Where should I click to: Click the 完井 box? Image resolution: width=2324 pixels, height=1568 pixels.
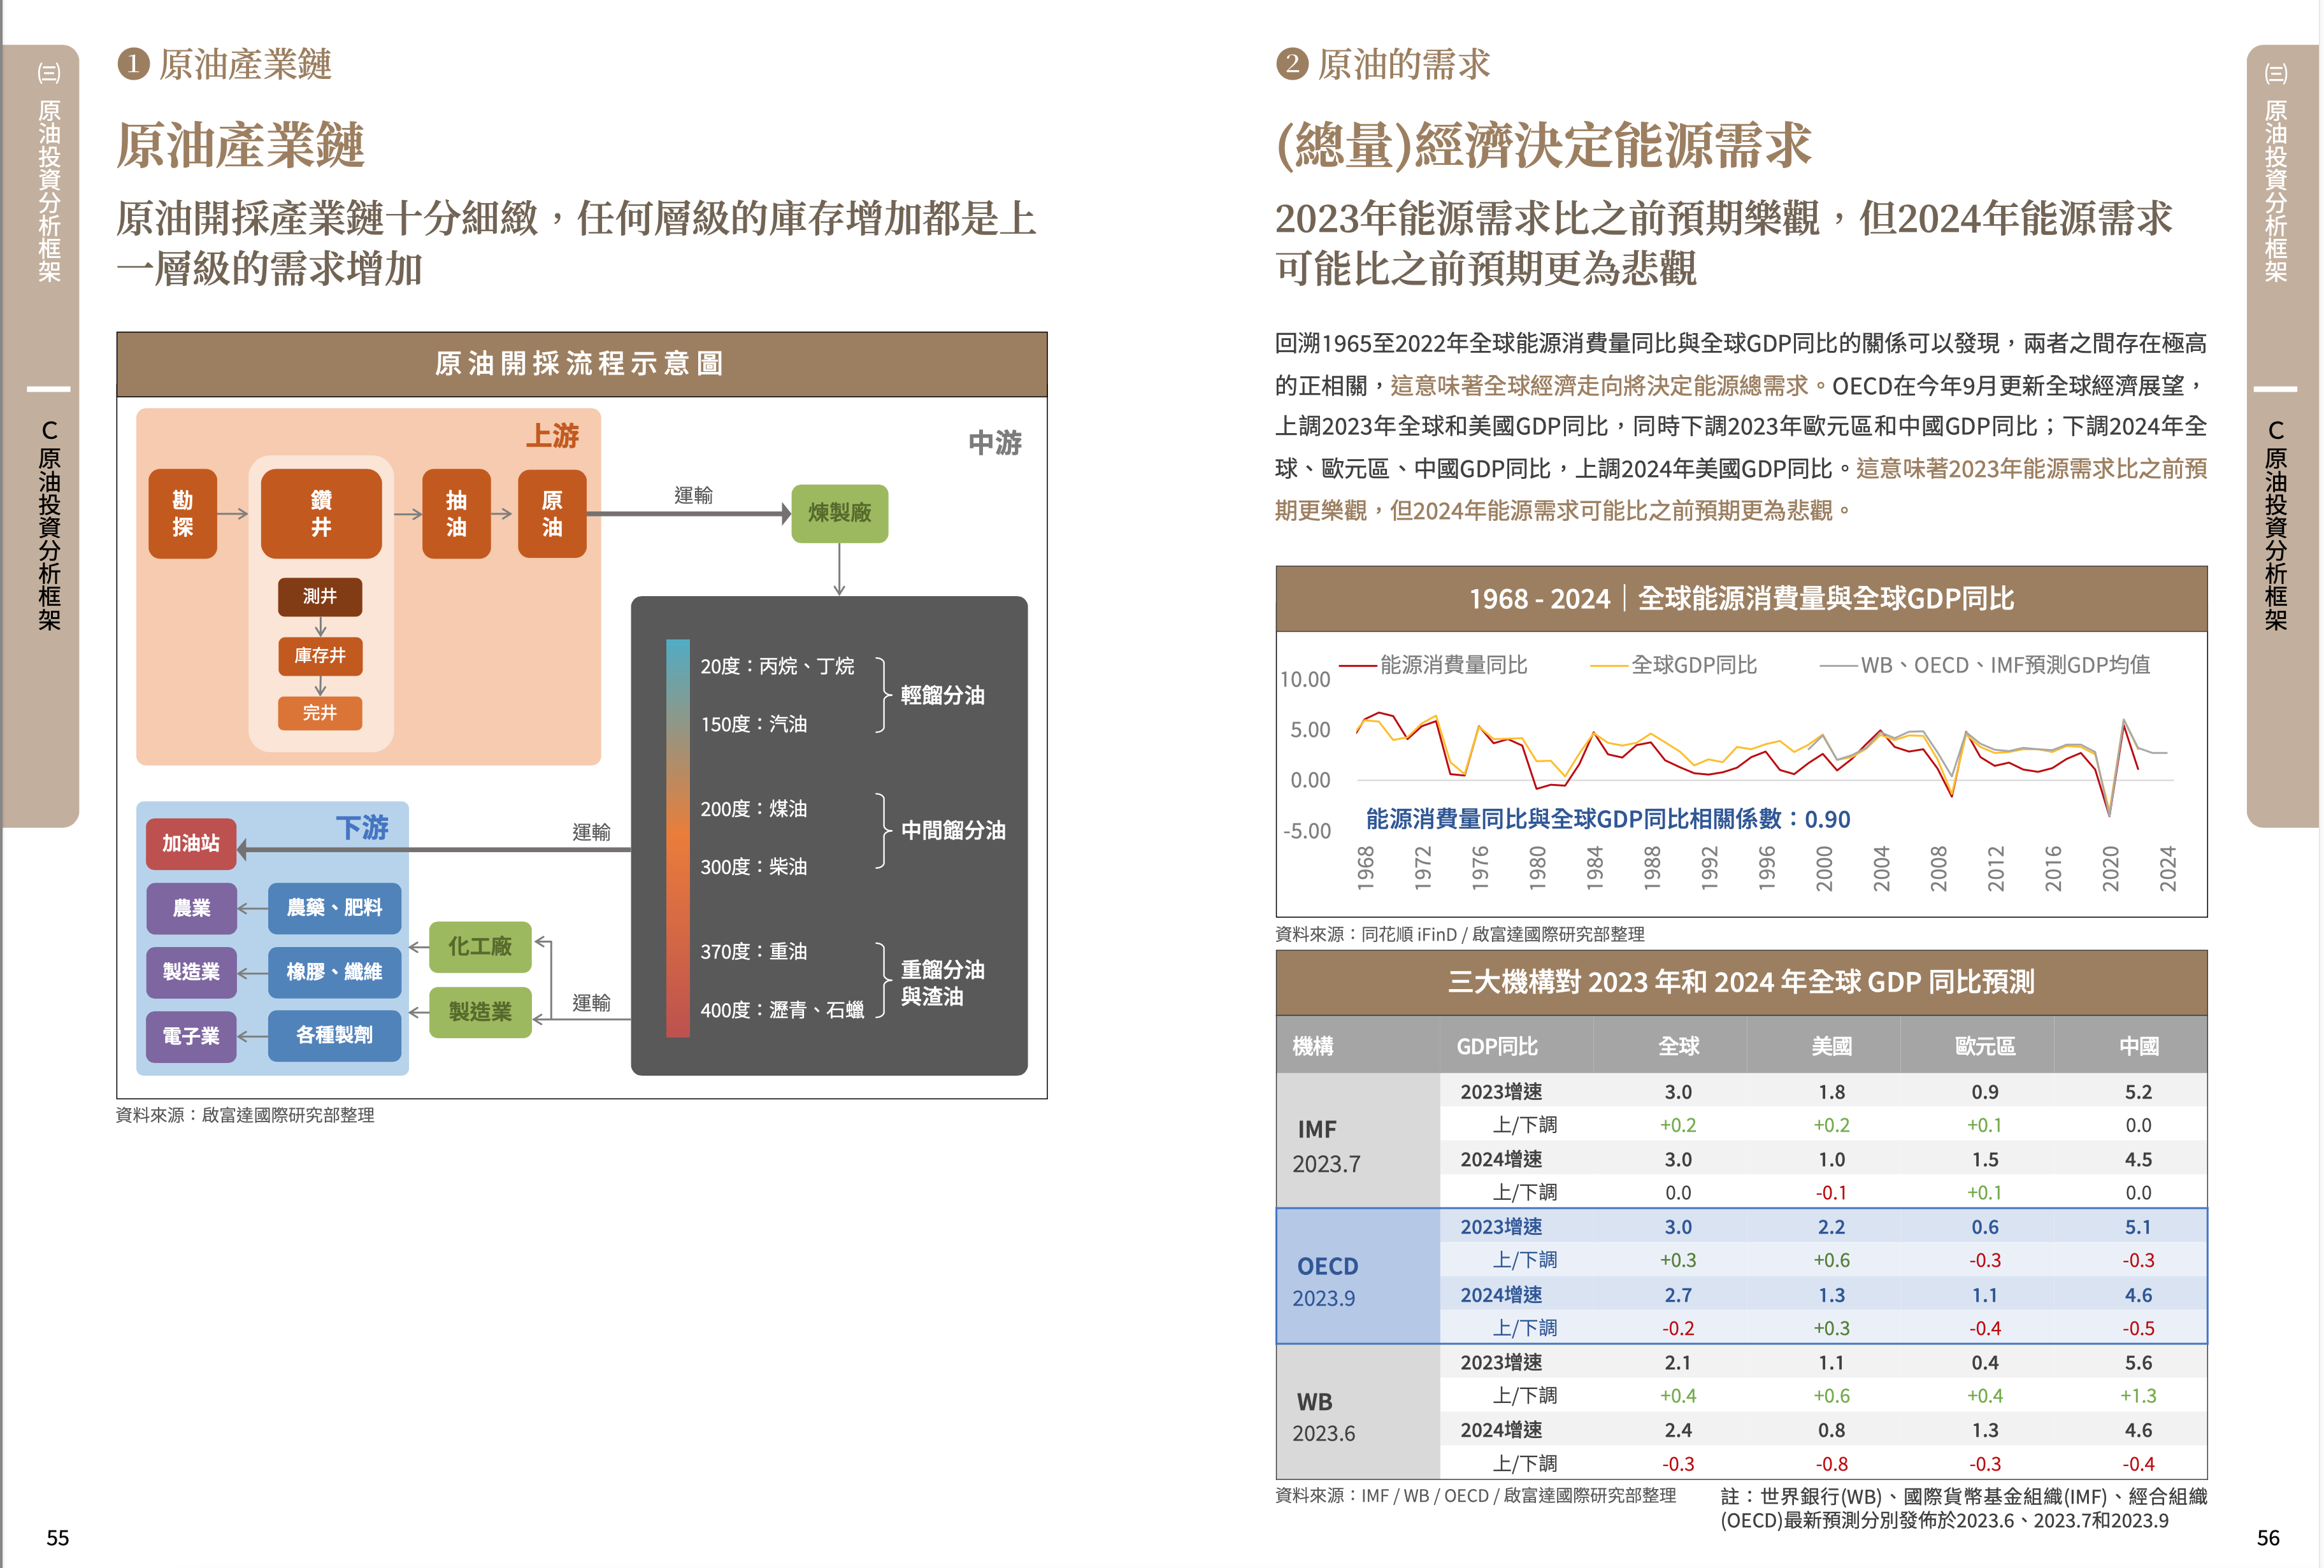(320, 712)
